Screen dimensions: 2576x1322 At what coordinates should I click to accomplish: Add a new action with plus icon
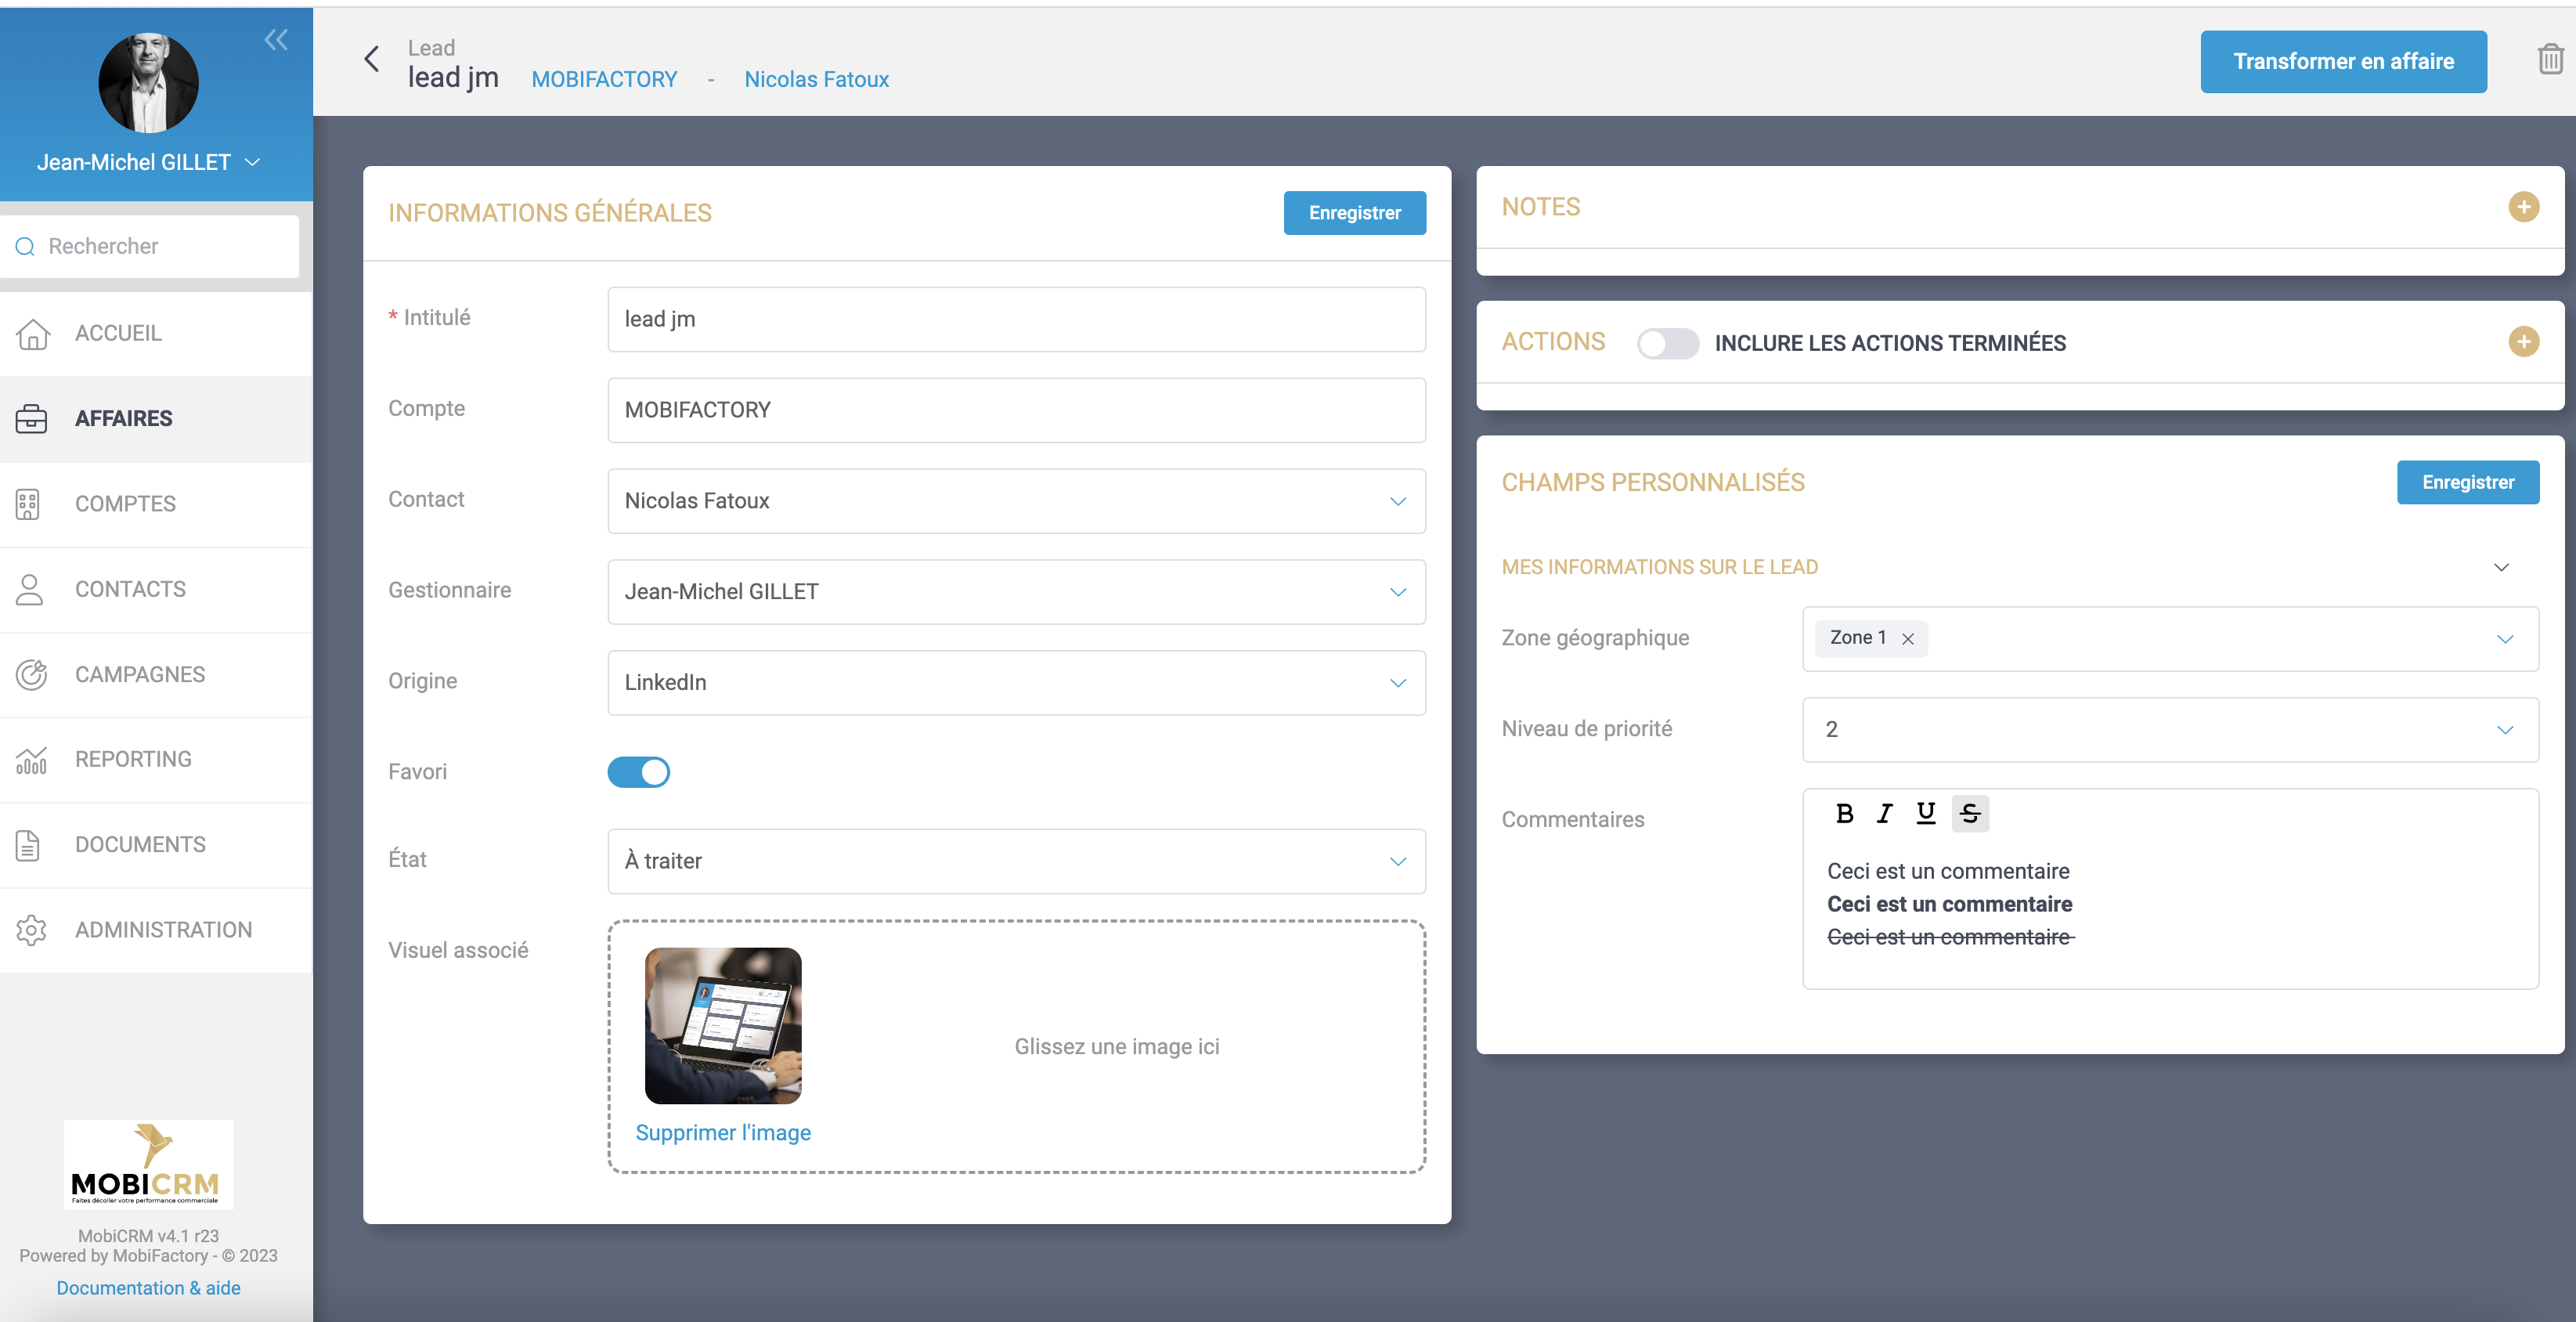[x=2523, y=342]
